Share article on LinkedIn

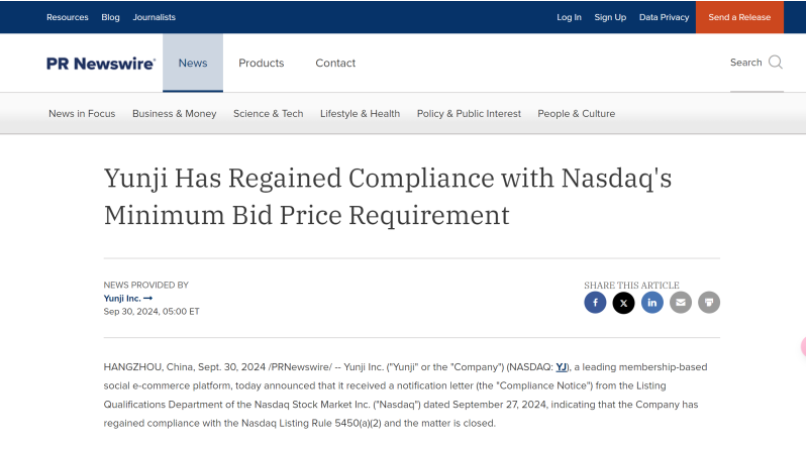point(652,302)
